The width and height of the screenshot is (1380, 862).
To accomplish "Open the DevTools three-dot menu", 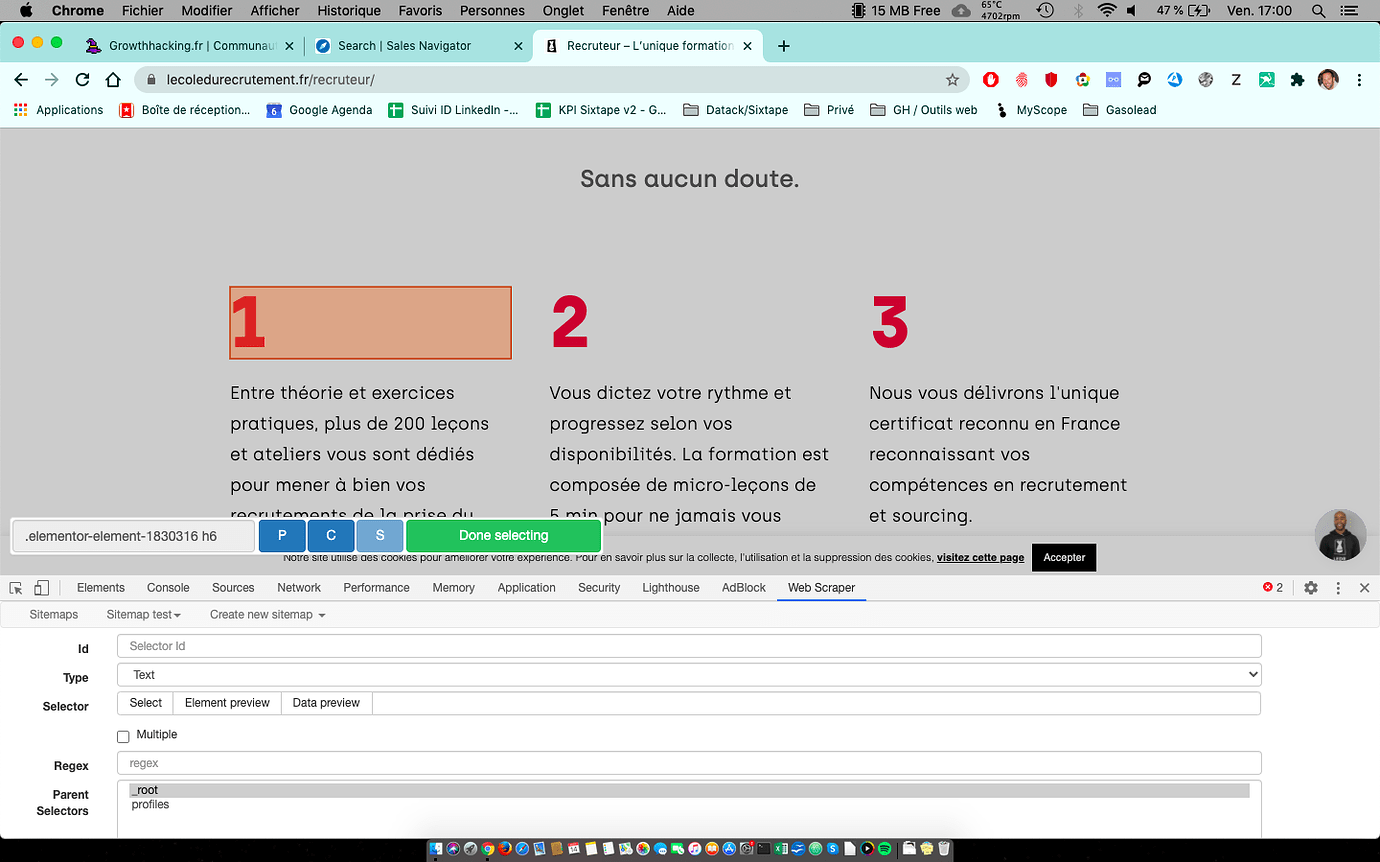I will 1338,588.
